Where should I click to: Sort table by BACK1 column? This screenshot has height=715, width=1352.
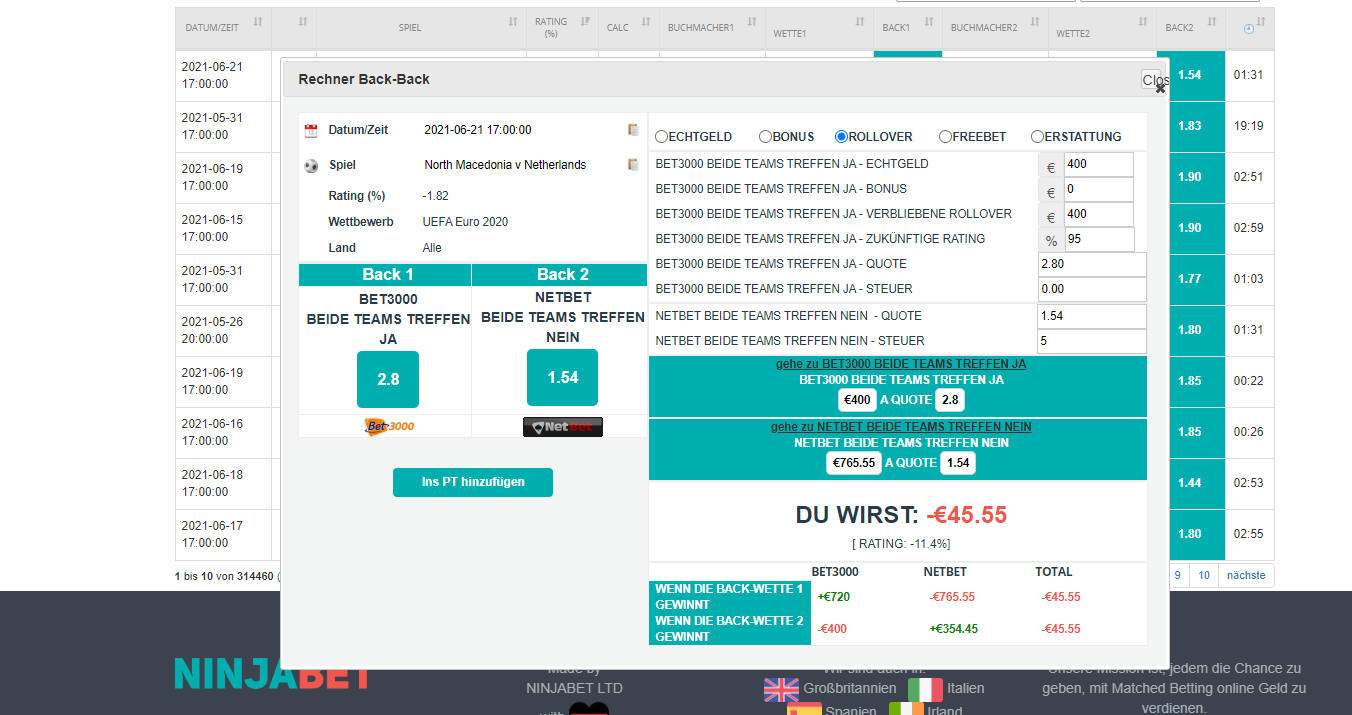[x=908, y=27]
